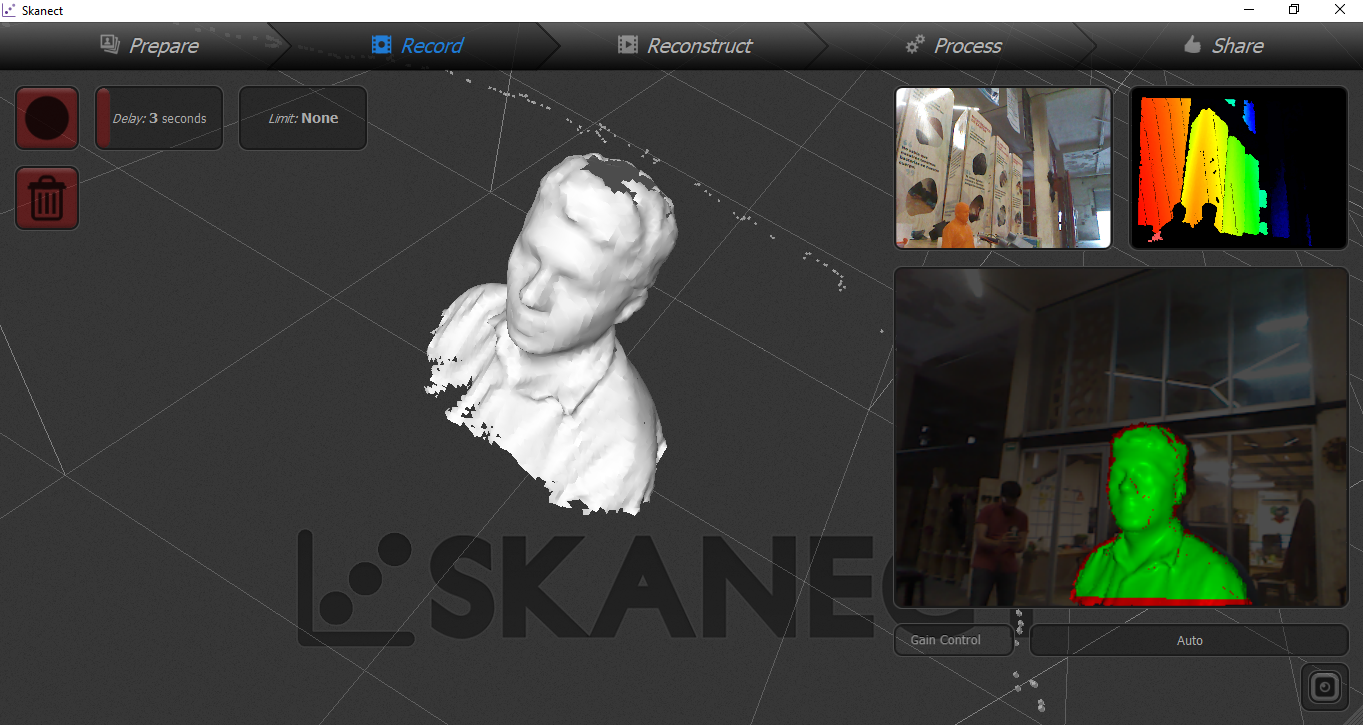
Task: Open the Prepare tab
Action: [x=150, y=45]
